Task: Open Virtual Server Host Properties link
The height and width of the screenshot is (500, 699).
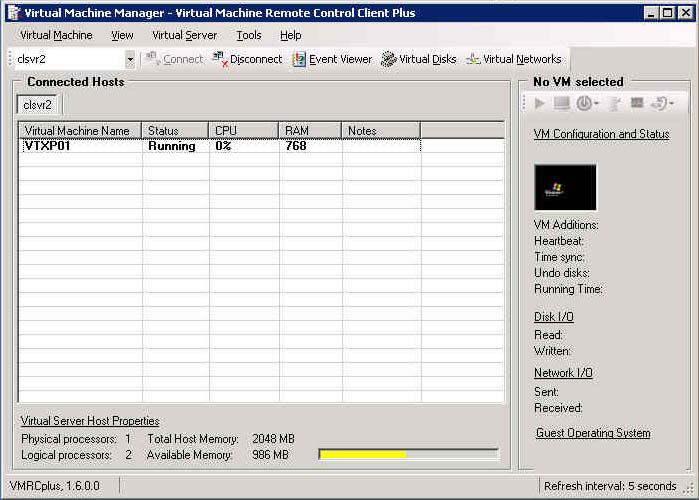Action: 90,421
